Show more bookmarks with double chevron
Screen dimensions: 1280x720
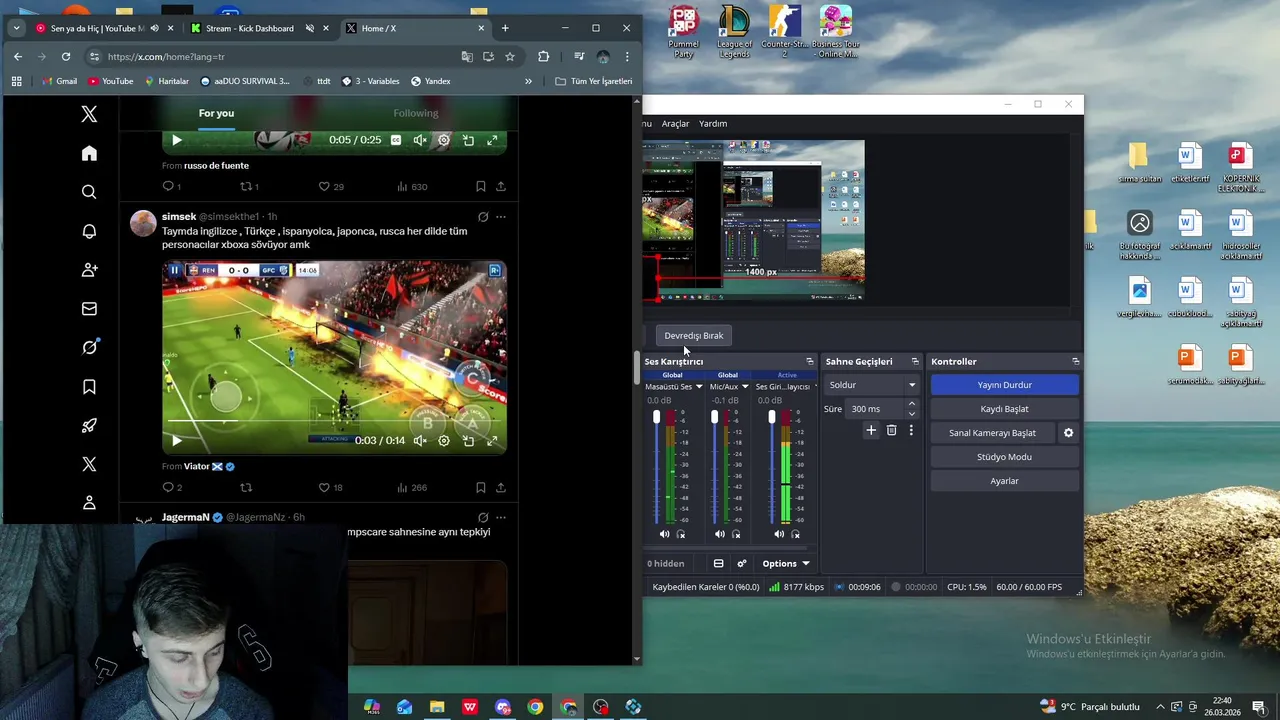[528, 81]
